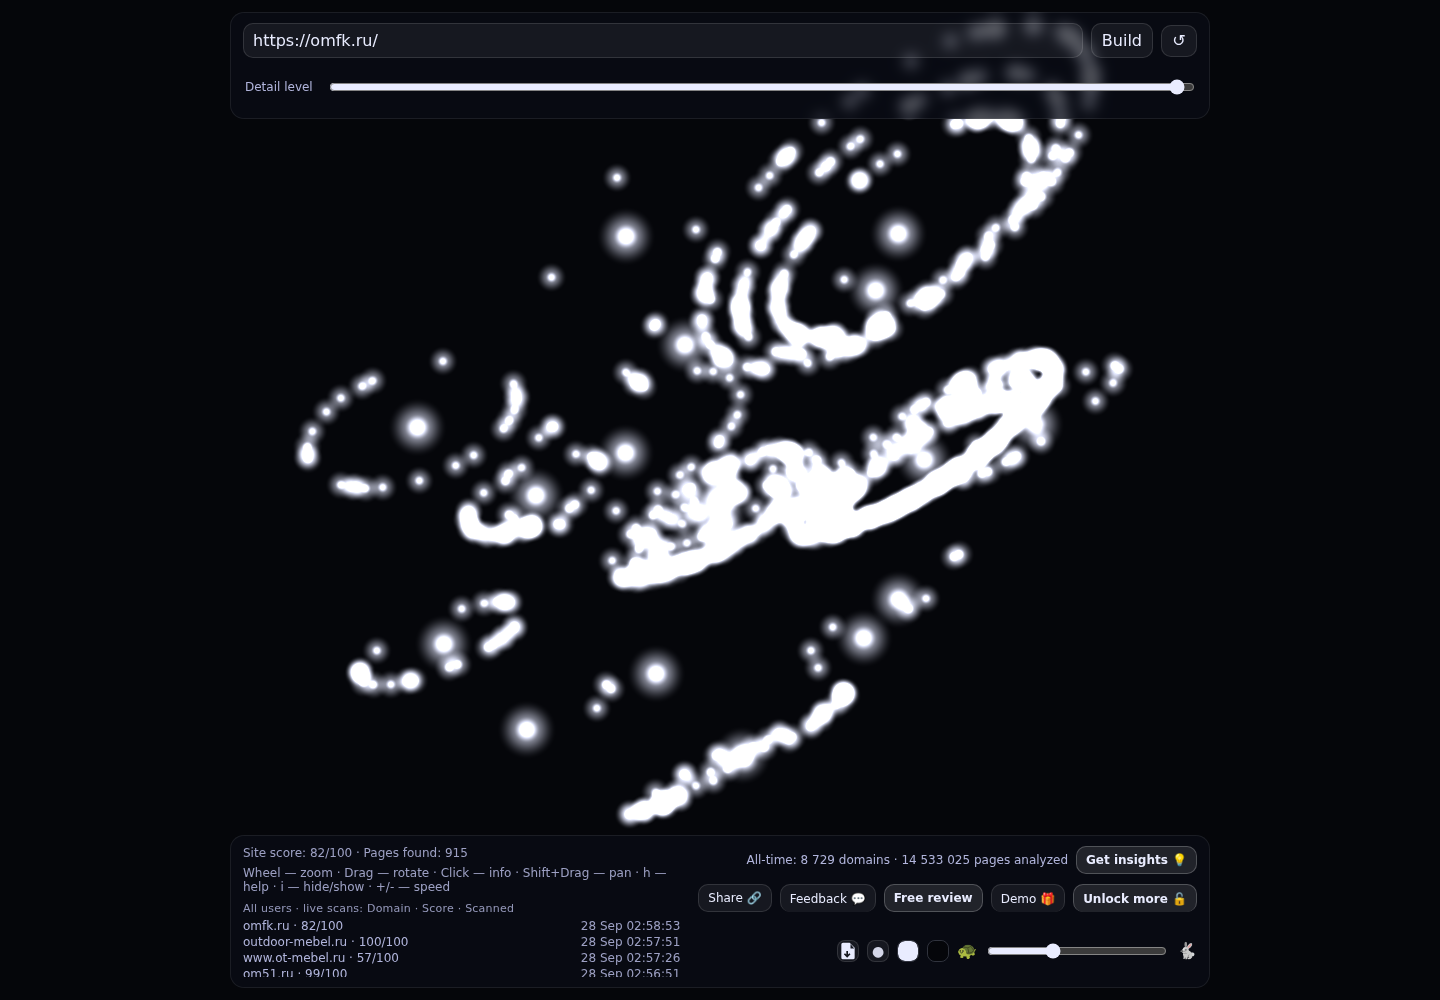Click the round dot icon button
The width and height of the screenshot is (1440, 1000).
pos(878,951)
